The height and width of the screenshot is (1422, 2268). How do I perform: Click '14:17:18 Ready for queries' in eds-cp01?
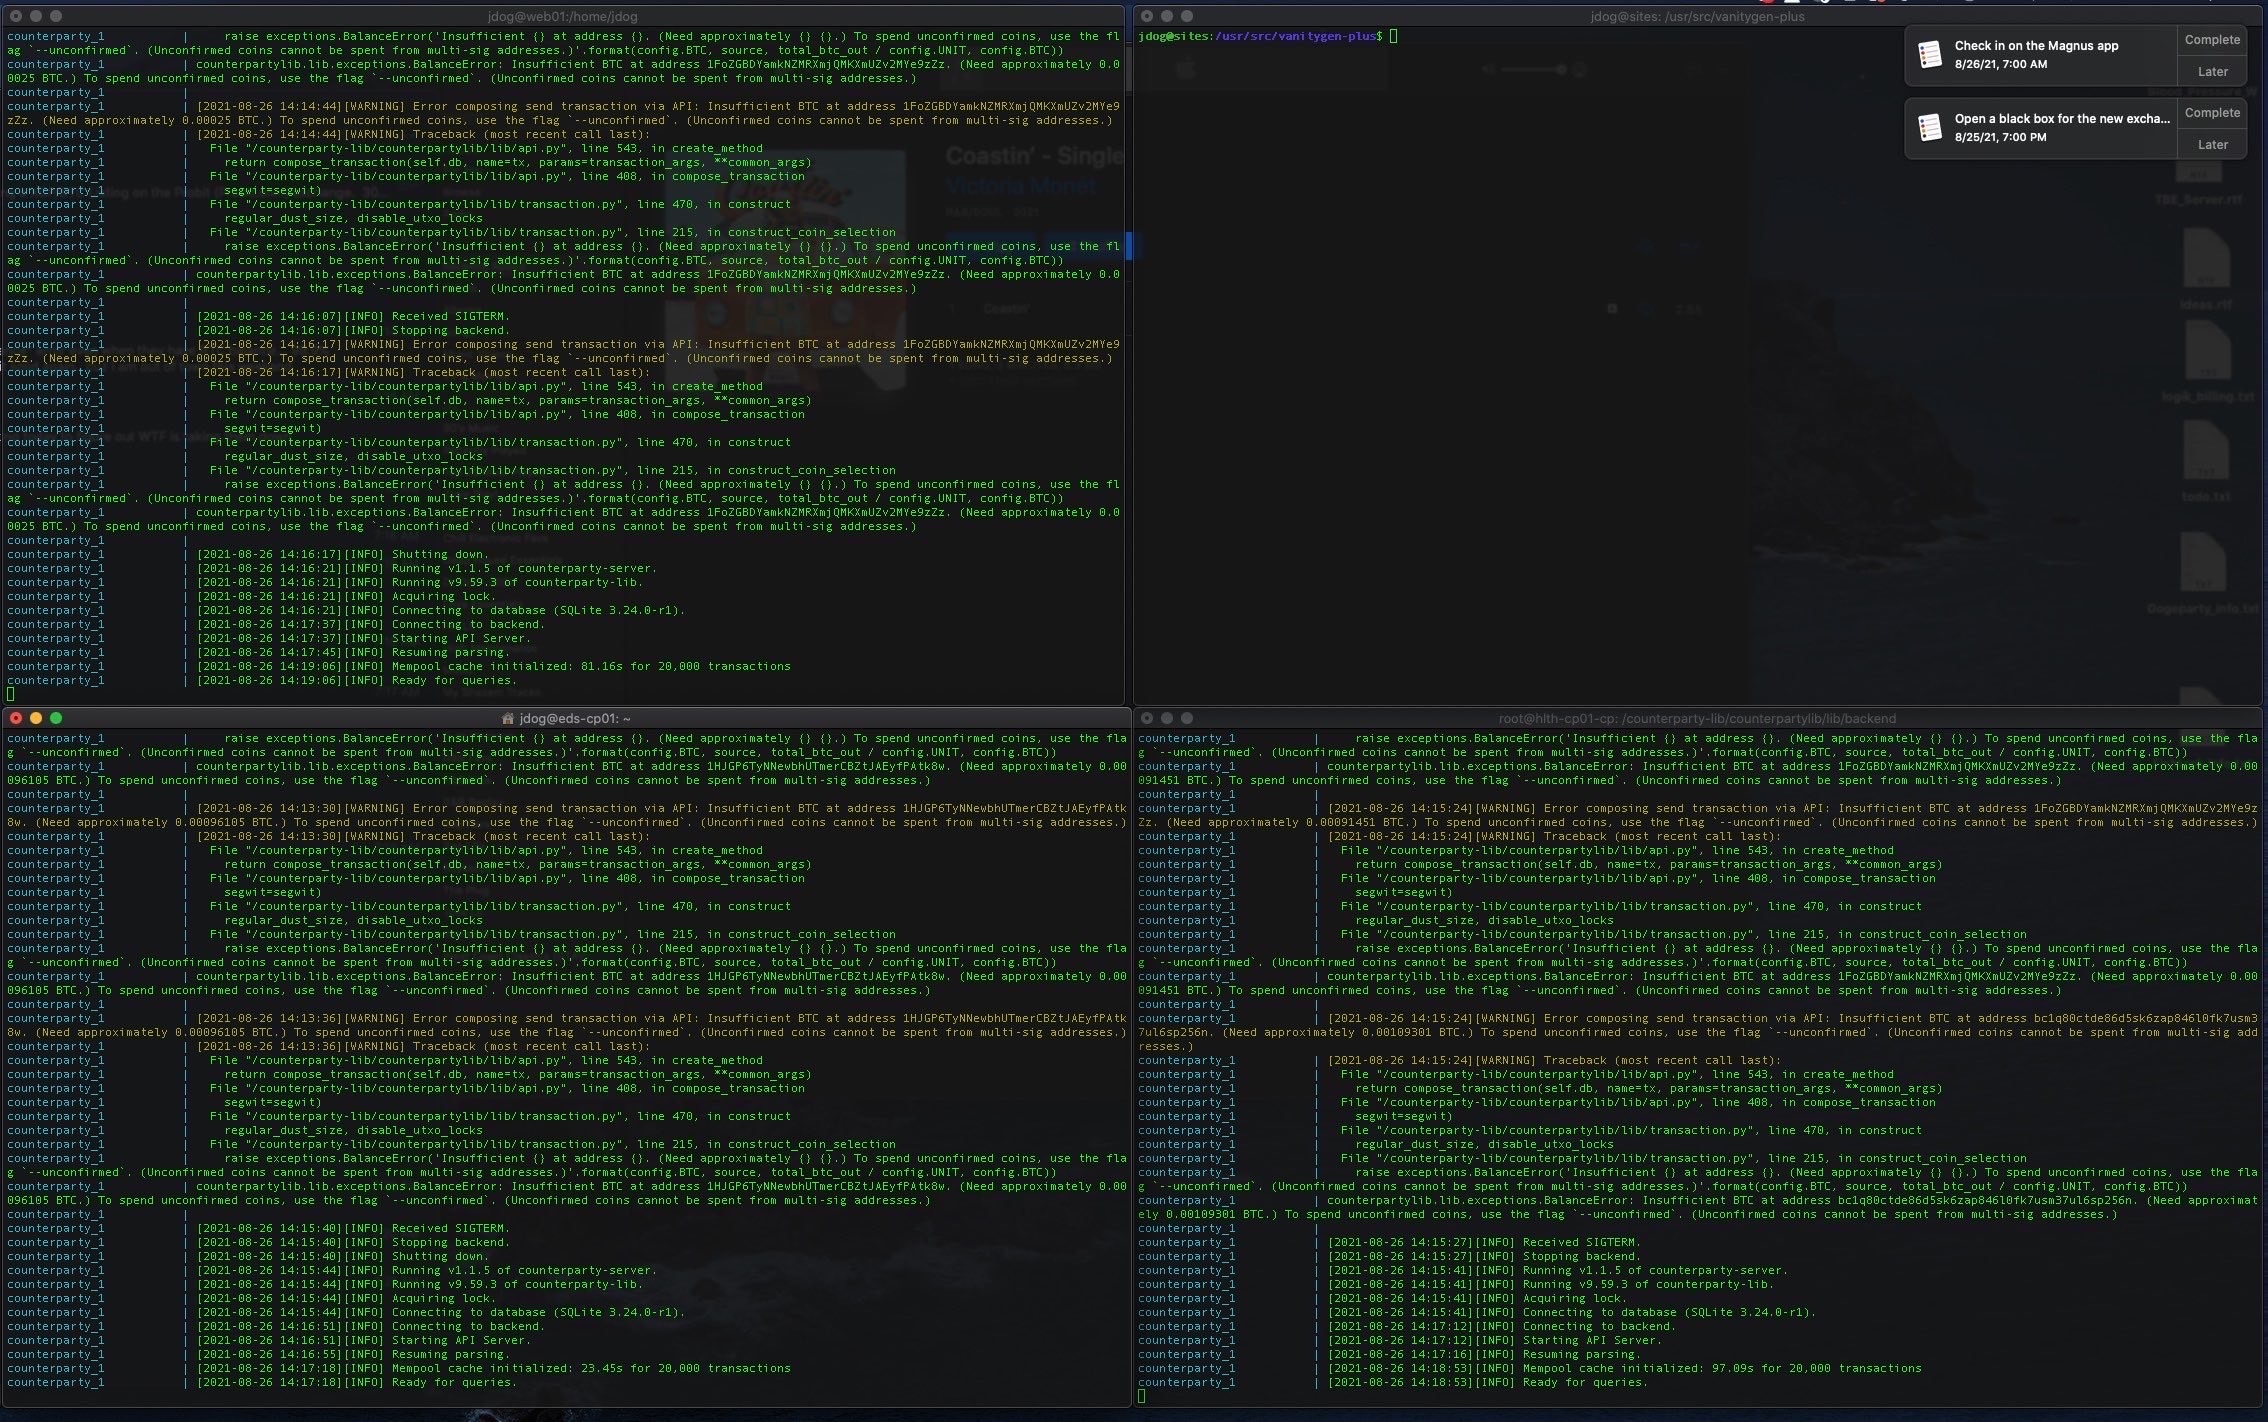pos(356,1382)
